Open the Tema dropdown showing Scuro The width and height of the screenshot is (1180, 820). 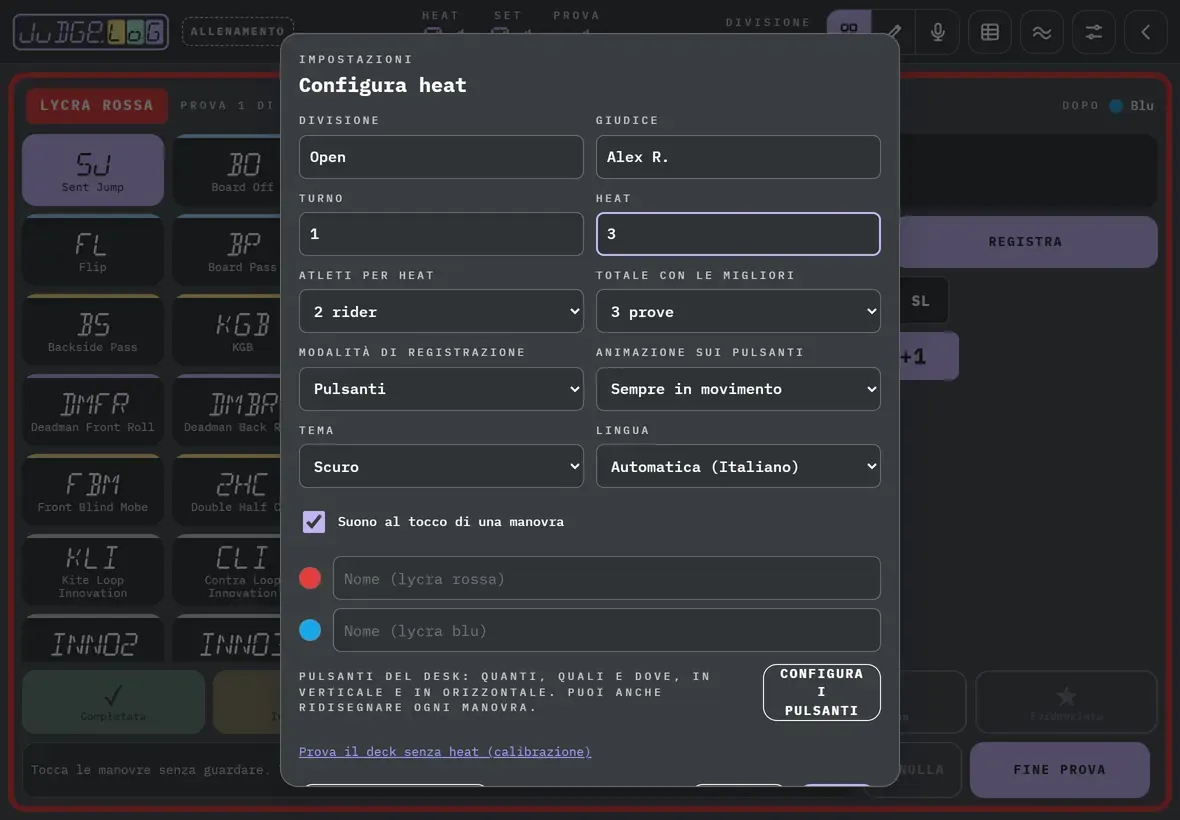(441, 466)
